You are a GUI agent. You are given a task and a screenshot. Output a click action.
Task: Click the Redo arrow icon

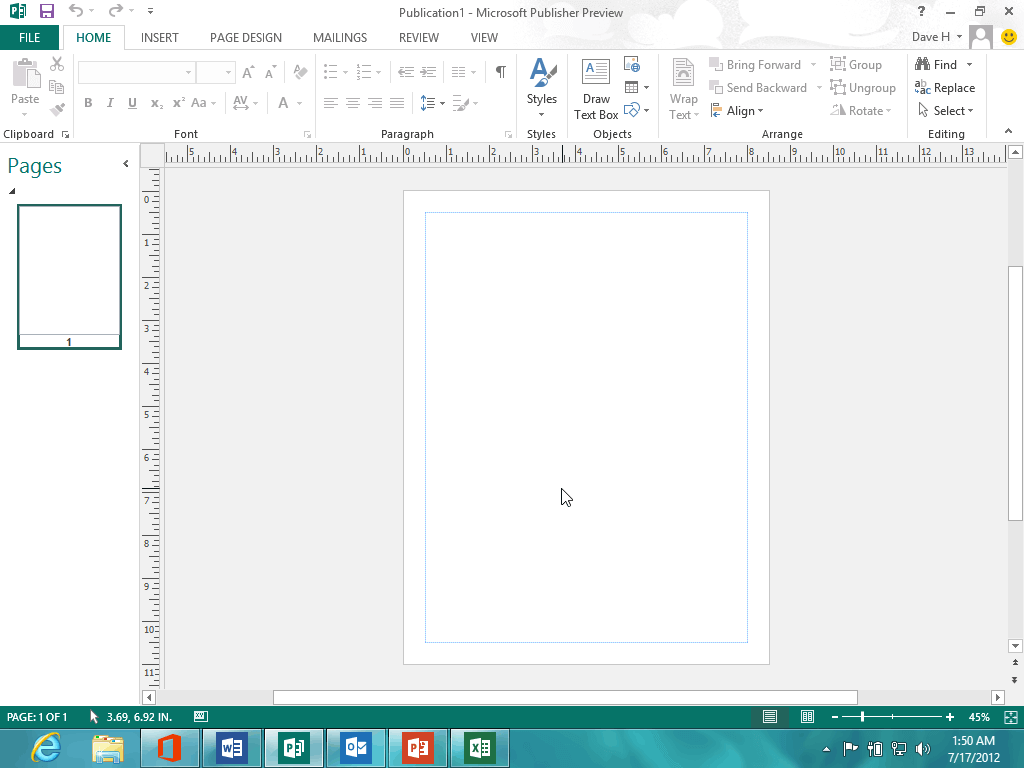[116, 11]
